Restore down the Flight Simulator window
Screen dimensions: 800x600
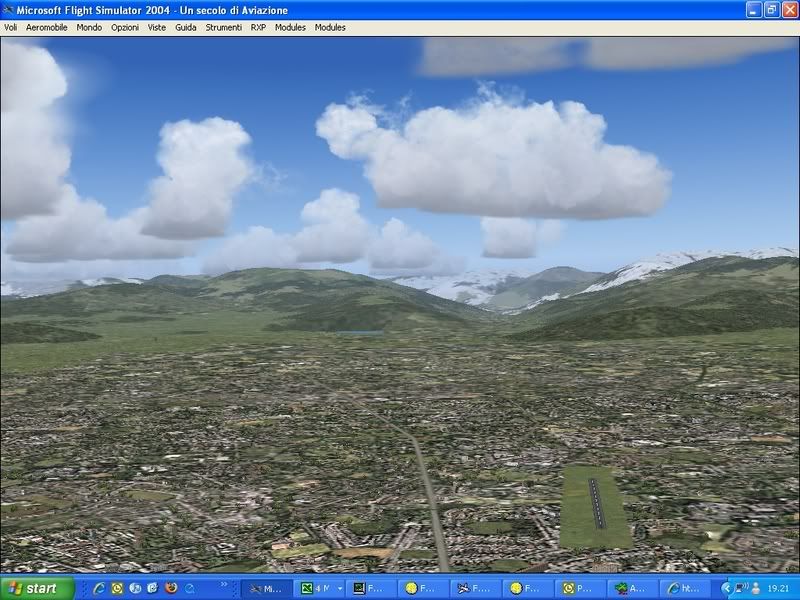(x=772, y=10)
